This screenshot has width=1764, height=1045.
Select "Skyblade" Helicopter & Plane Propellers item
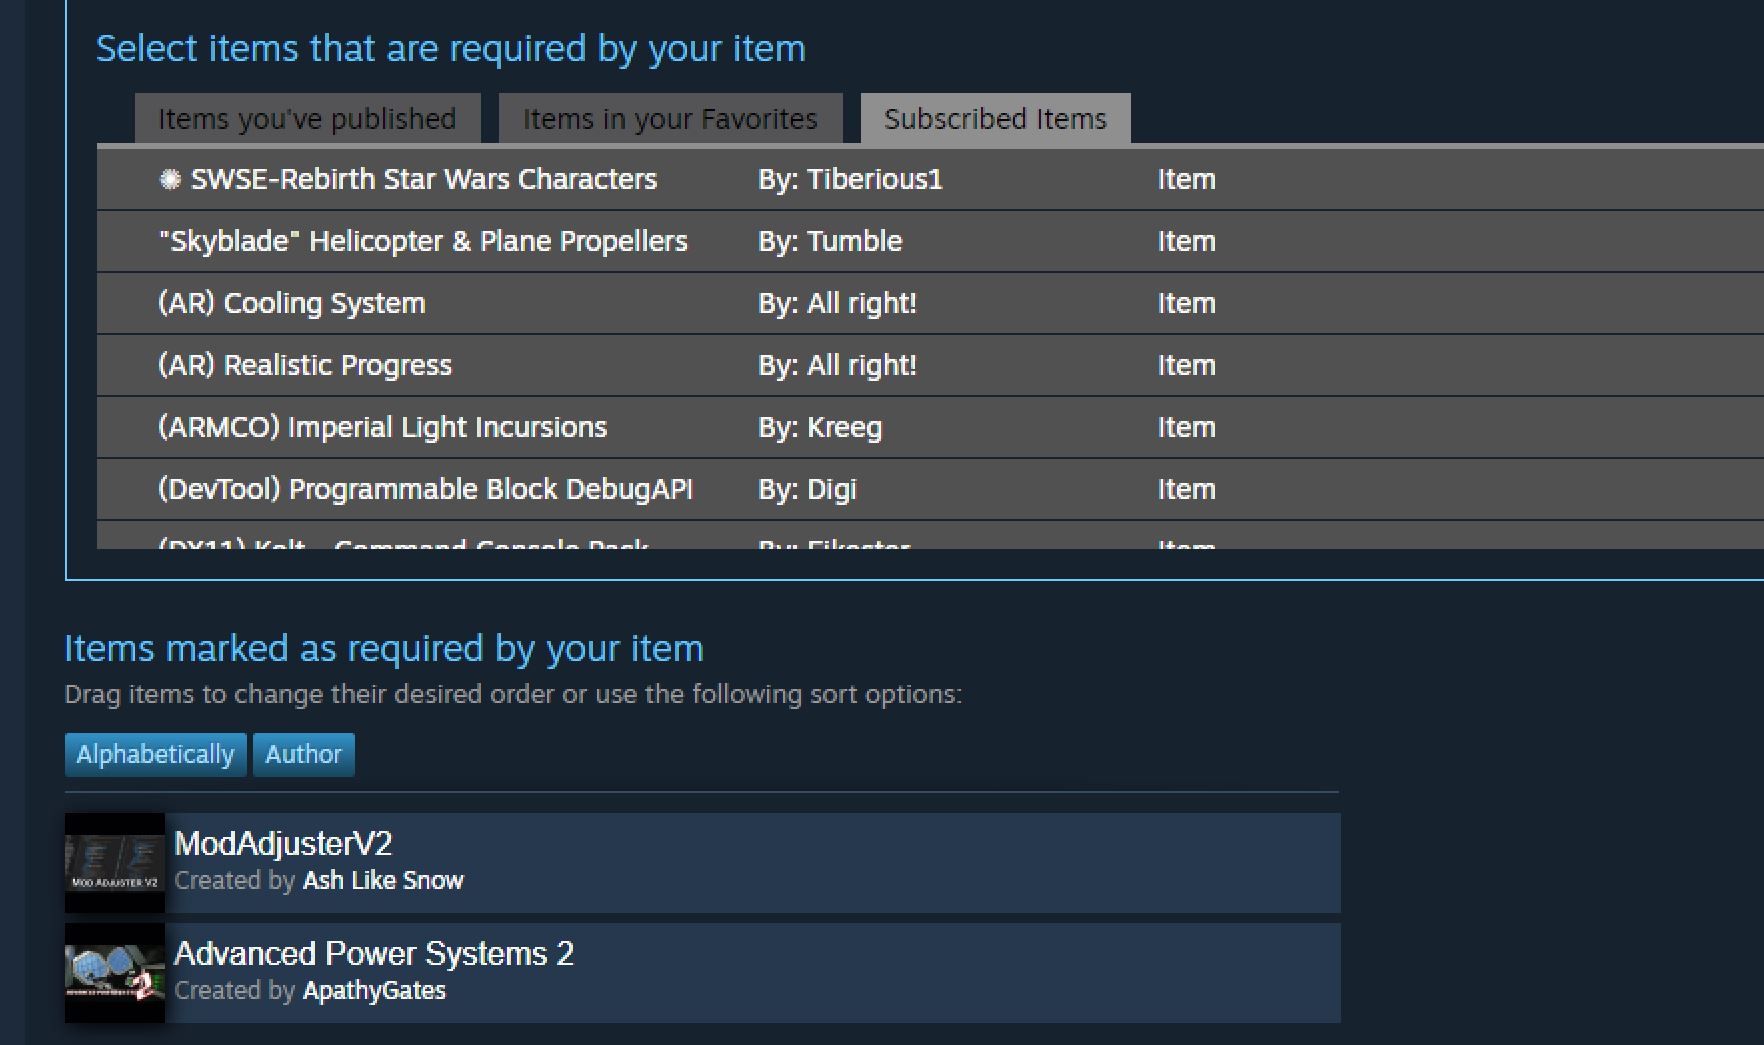(x=930, y=241)
